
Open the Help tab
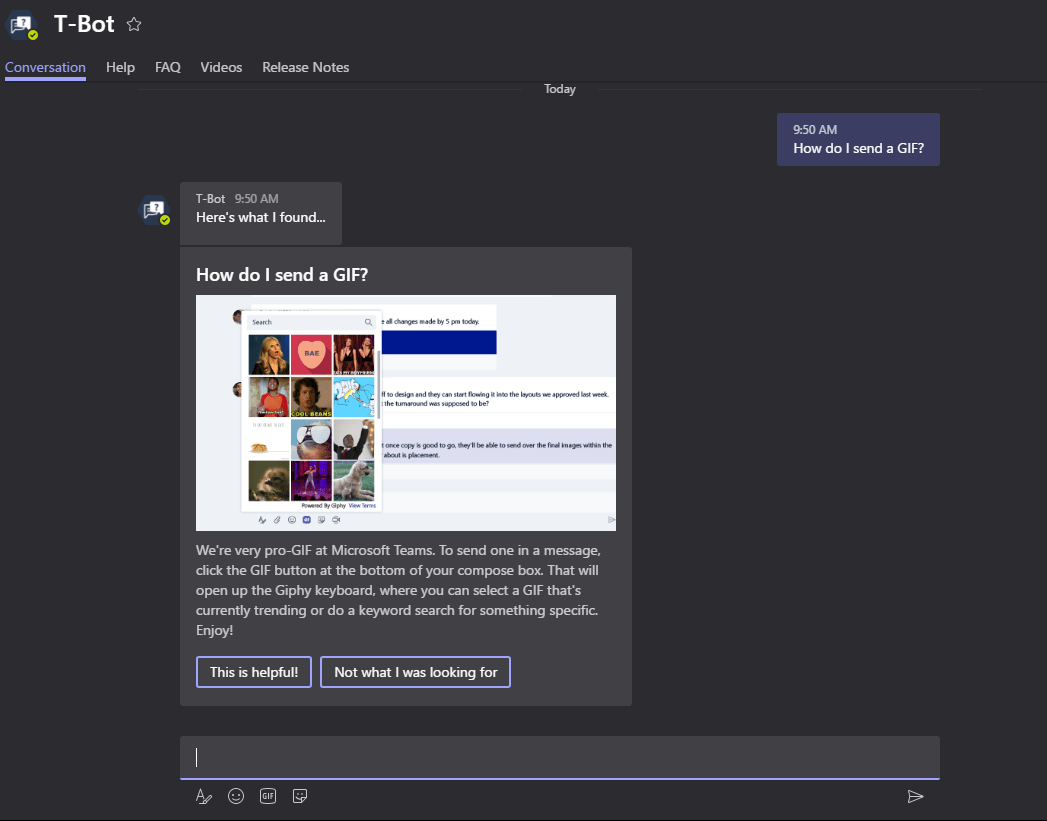click(x=120, y=67)
